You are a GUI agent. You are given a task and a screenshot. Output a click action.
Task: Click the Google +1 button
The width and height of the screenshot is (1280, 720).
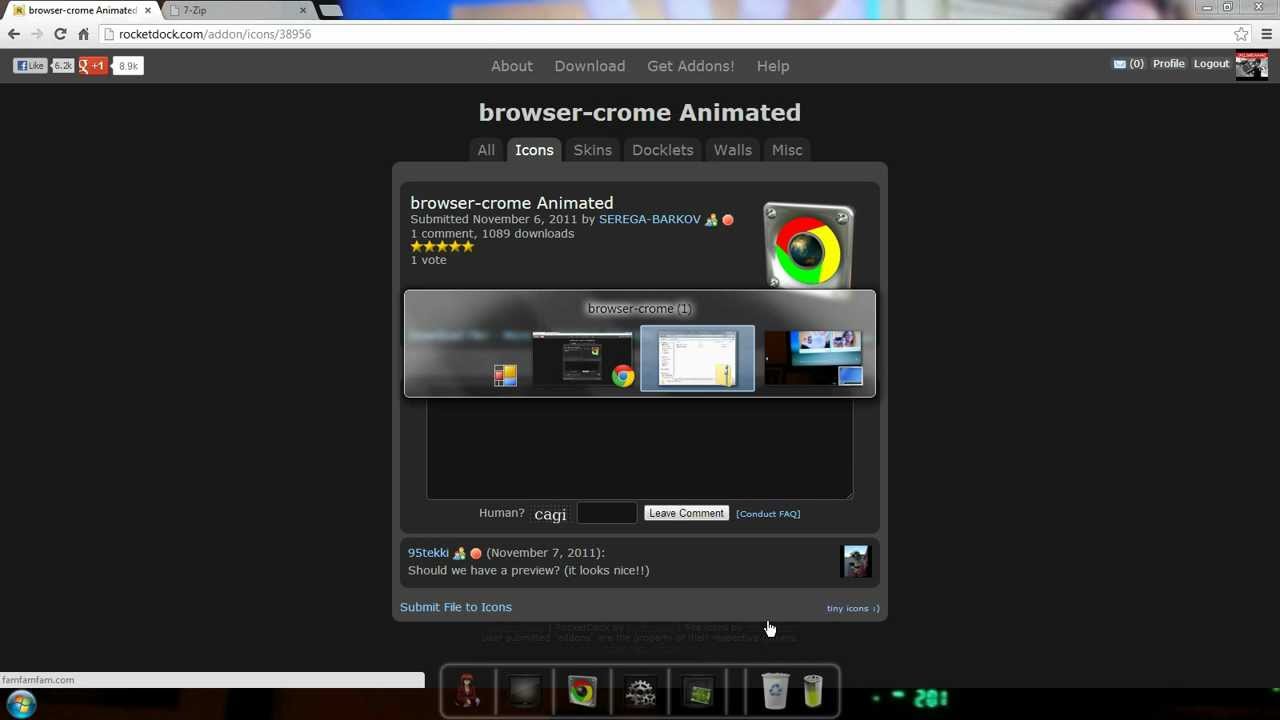click(93, 66)
